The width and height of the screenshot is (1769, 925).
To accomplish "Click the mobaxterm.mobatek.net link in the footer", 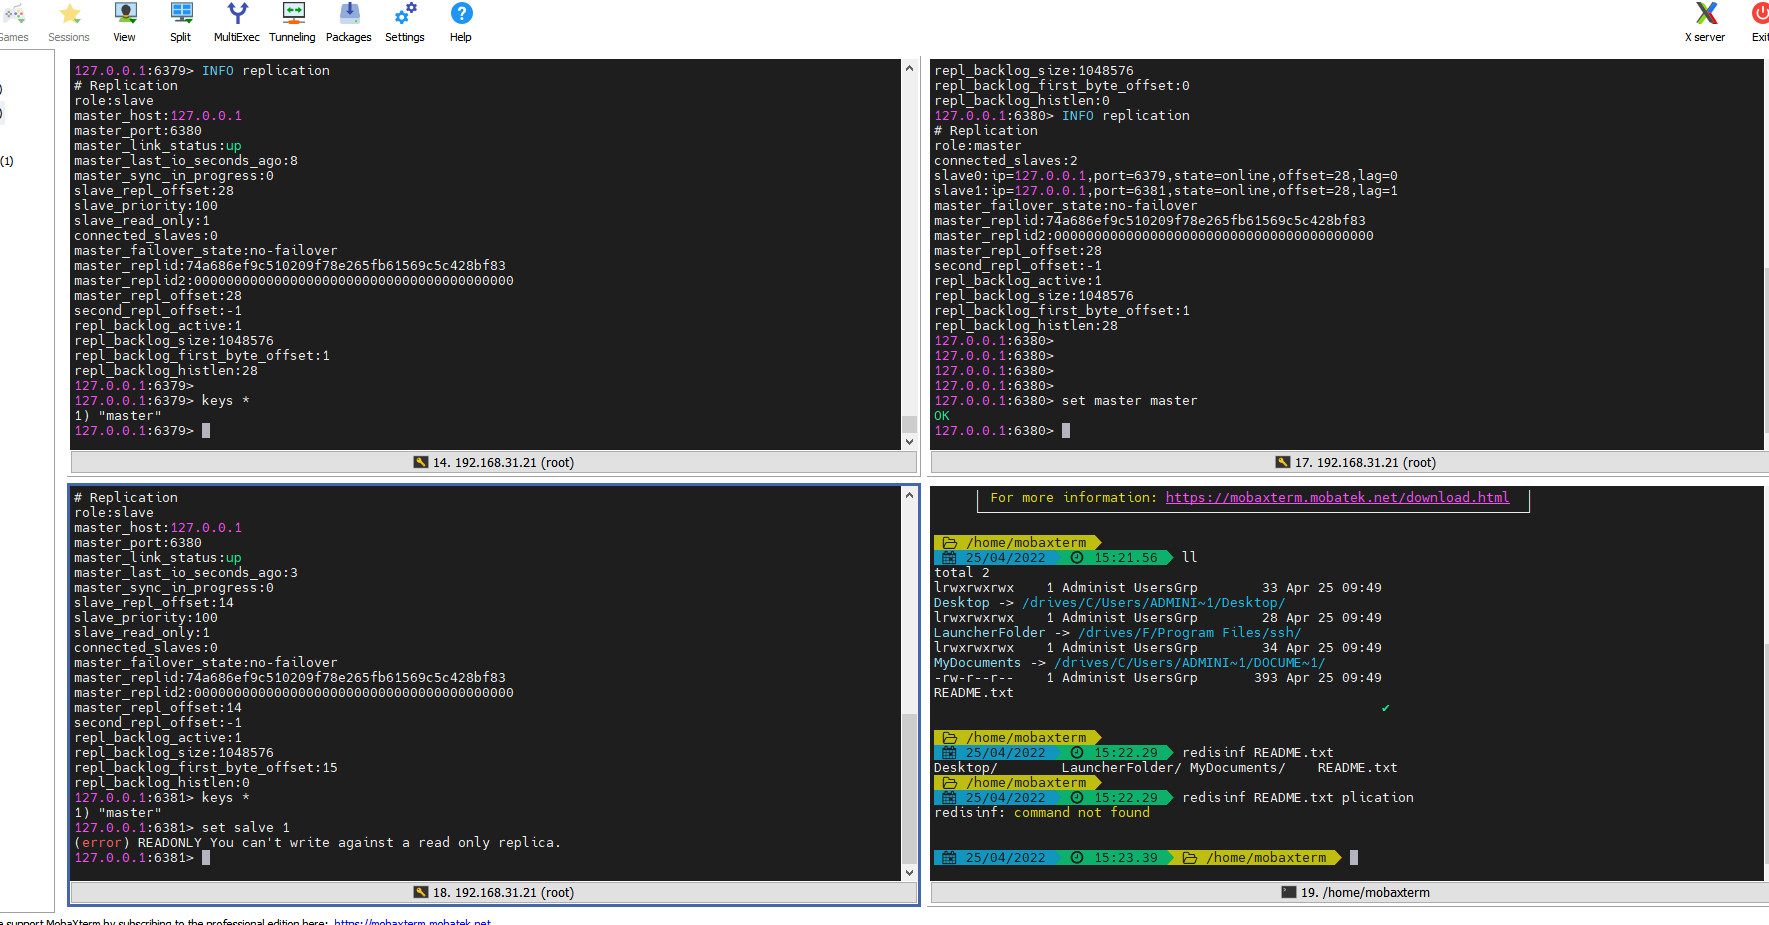I will pyautogui.click(x=412, y=921).
